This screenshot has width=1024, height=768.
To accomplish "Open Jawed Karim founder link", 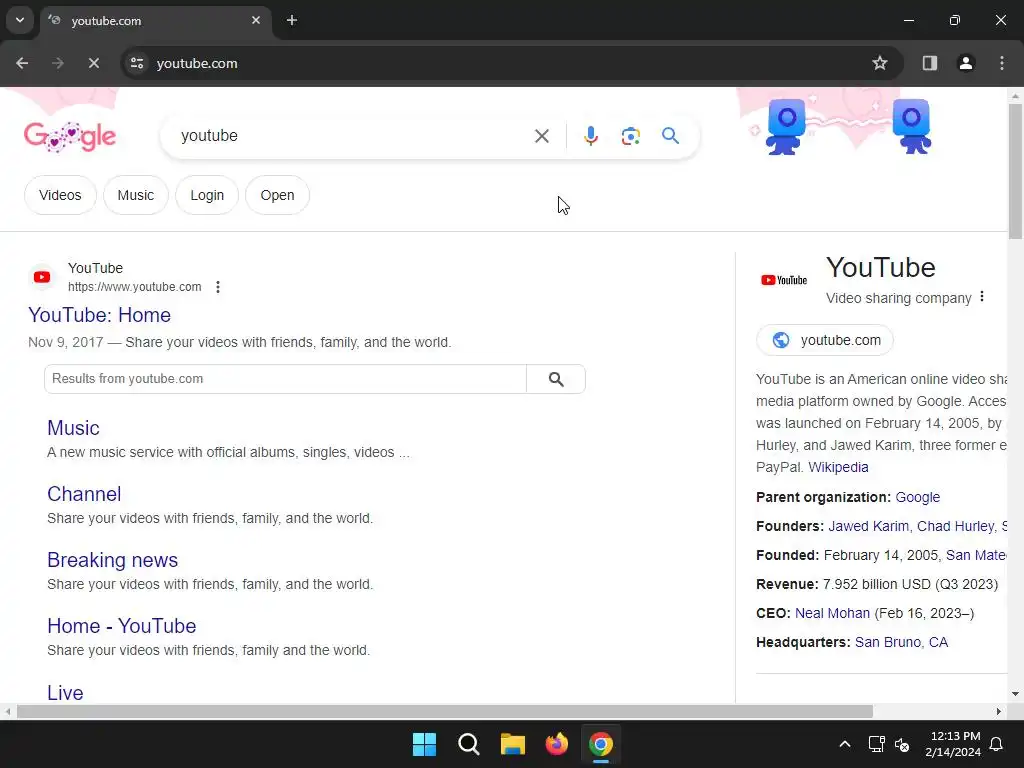I will point(868,526).
